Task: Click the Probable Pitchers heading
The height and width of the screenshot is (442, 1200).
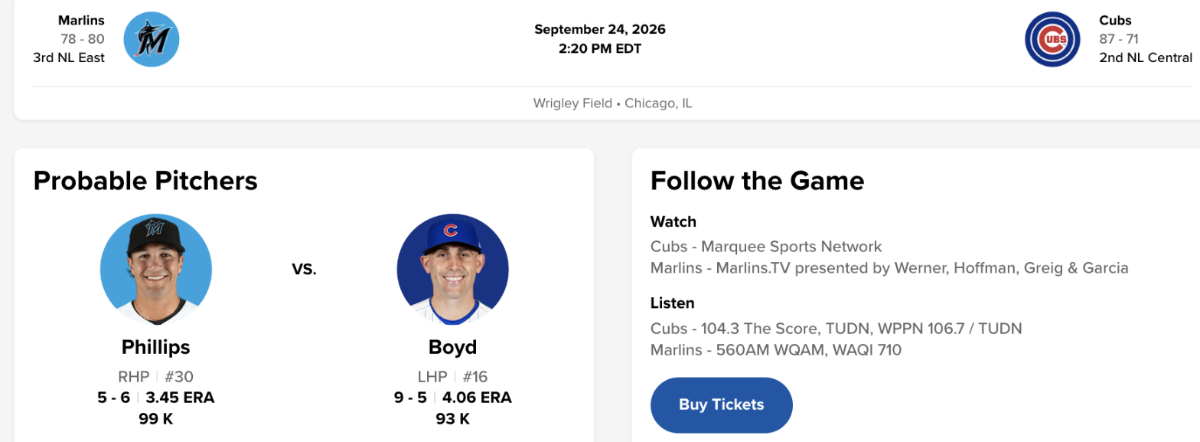Action: pos(145,181)
